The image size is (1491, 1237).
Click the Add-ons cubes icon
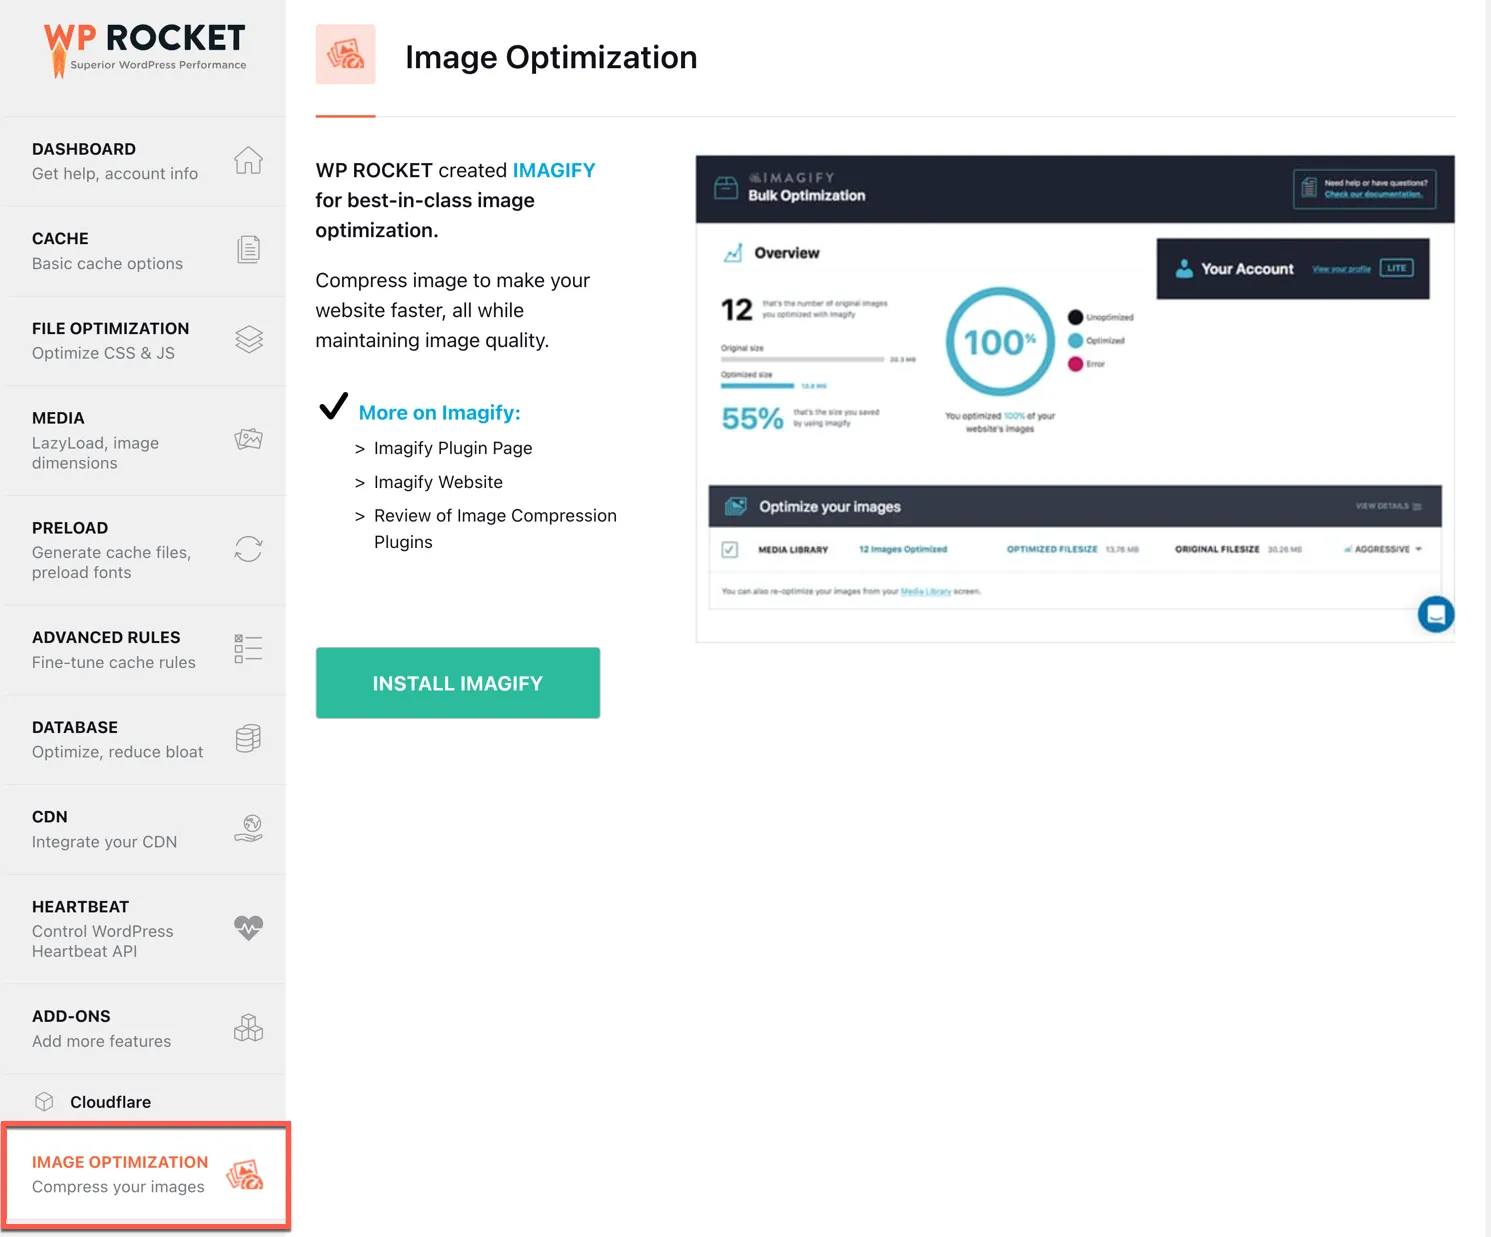point(248,1027)
